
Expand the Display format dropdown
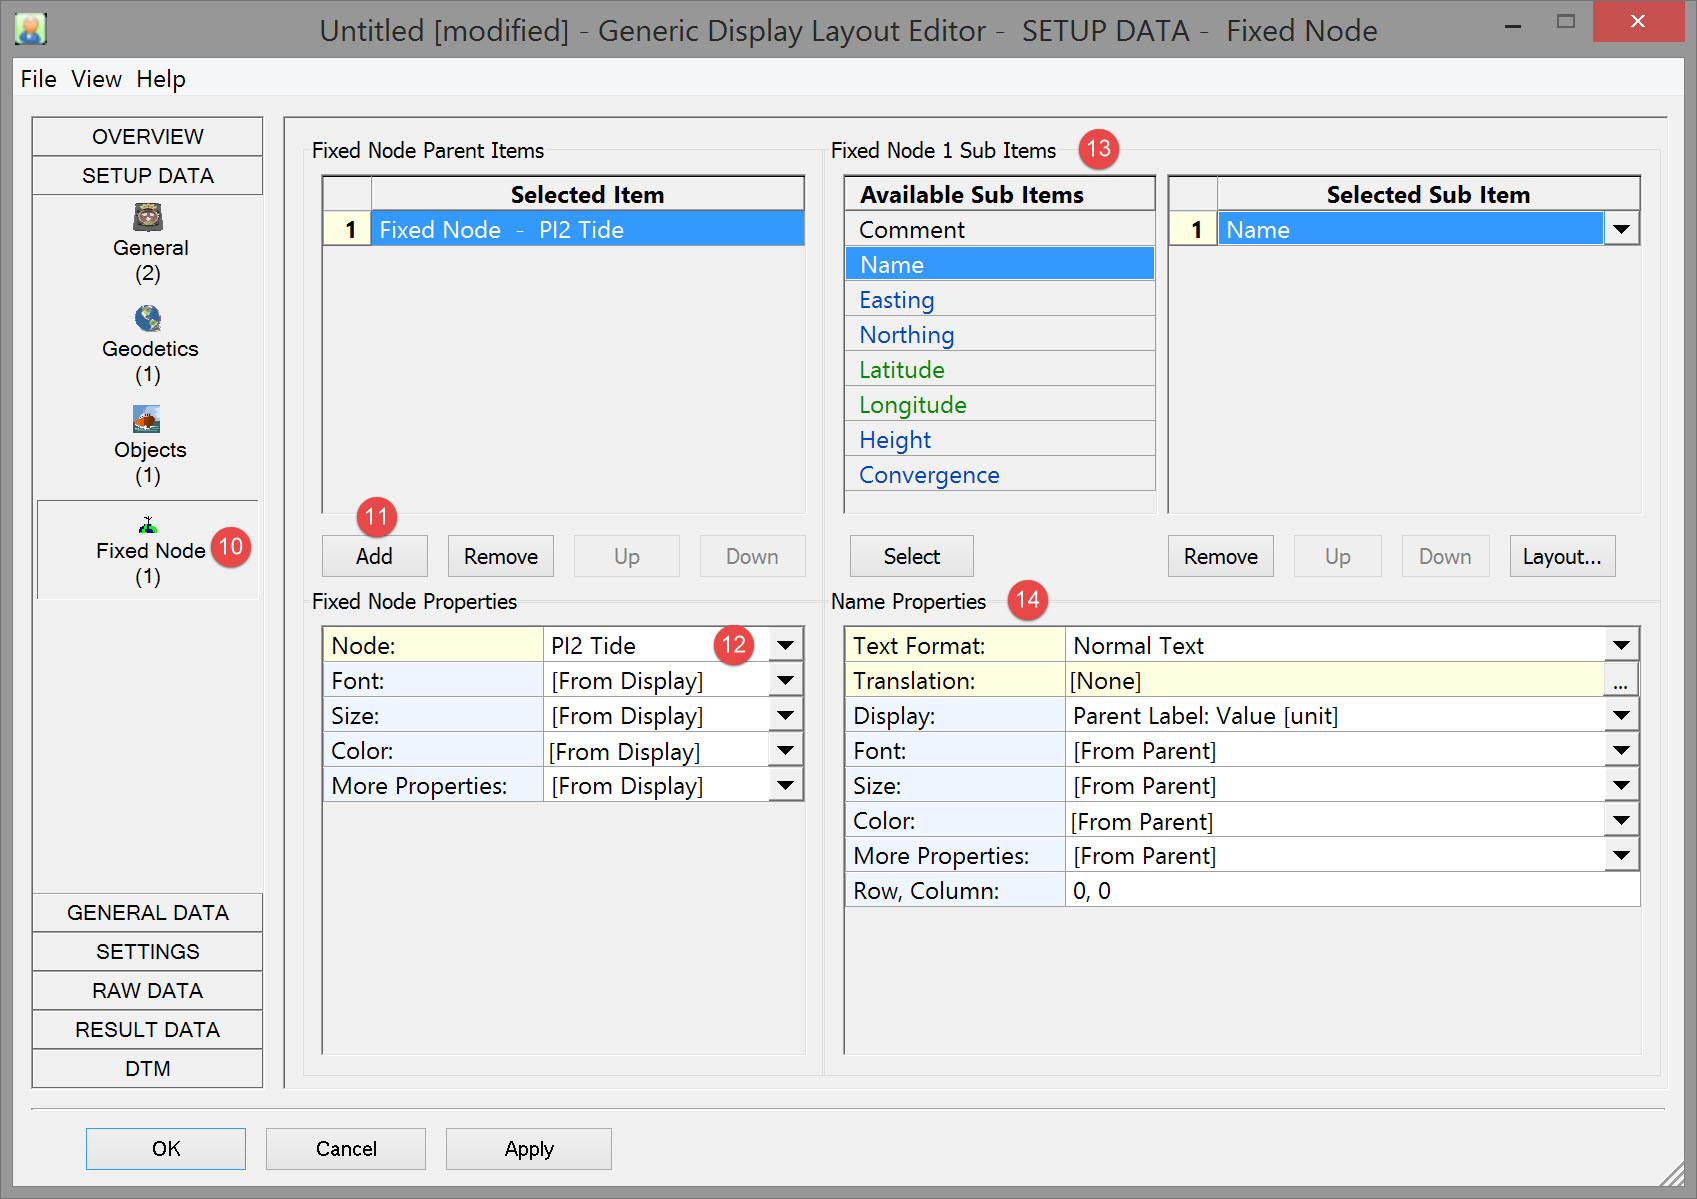coord(1621,716)
